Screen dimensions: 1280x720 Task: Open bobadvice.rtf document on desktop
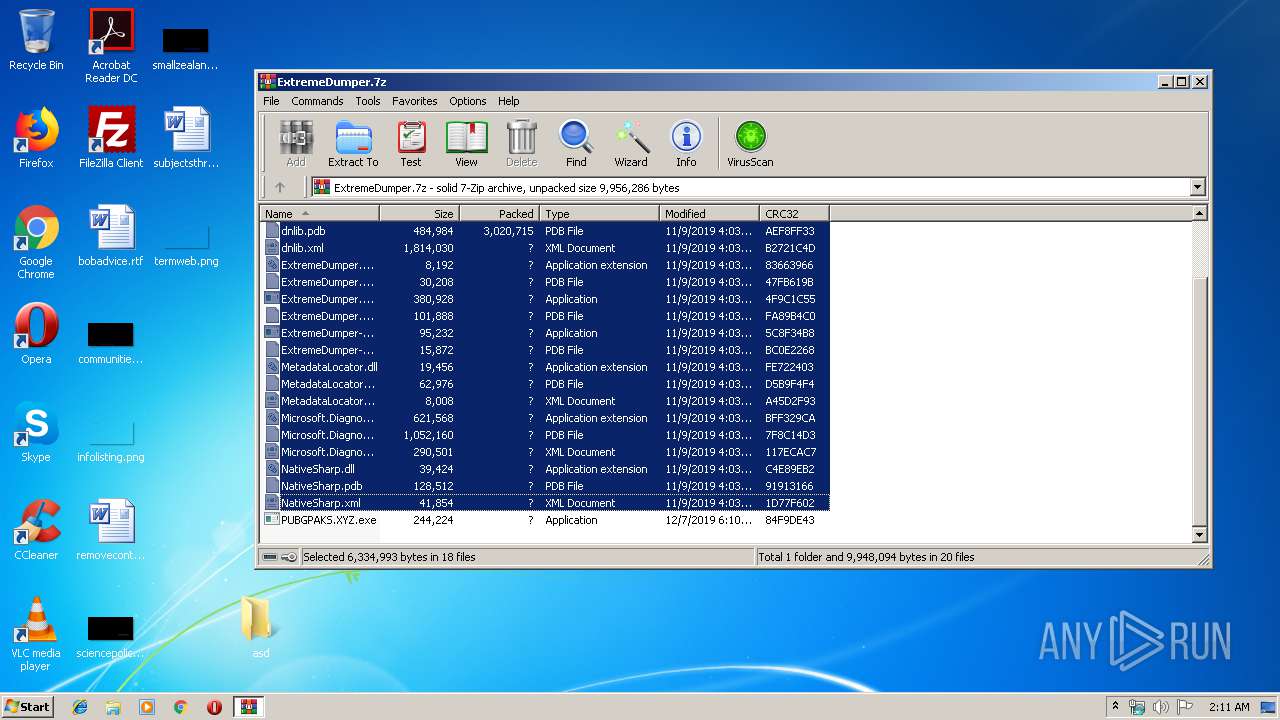[111, 236]
